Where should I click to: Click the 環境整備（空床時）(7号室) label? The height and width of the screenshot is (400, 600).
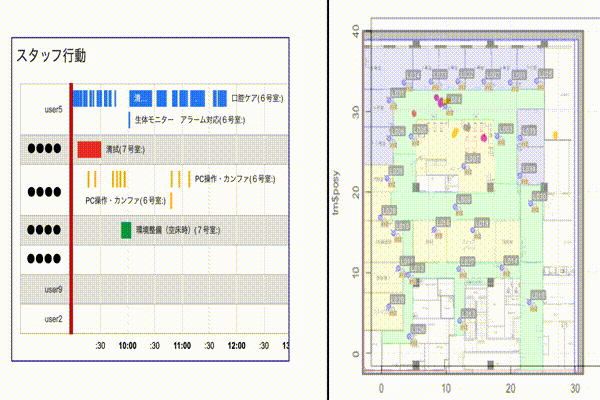(x=178, y=230)
